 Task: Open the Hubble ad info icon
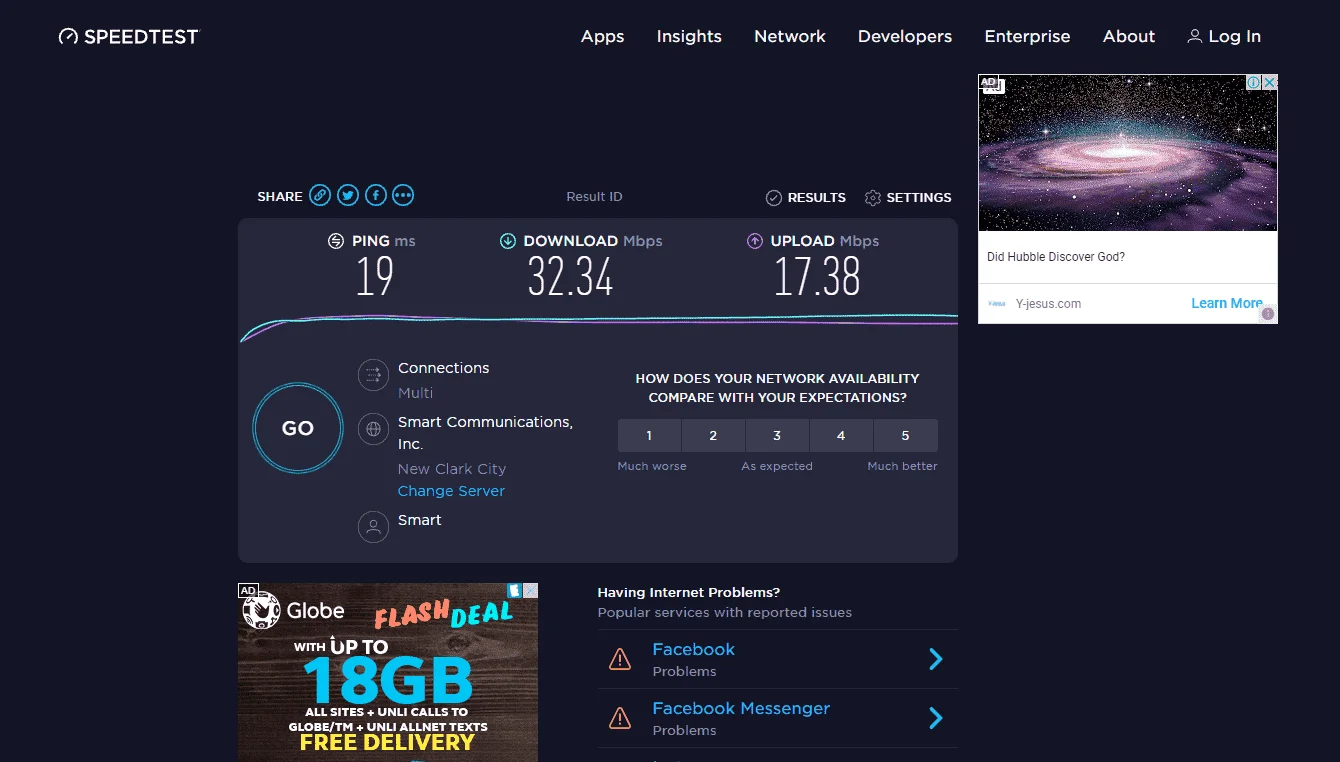1253,83
